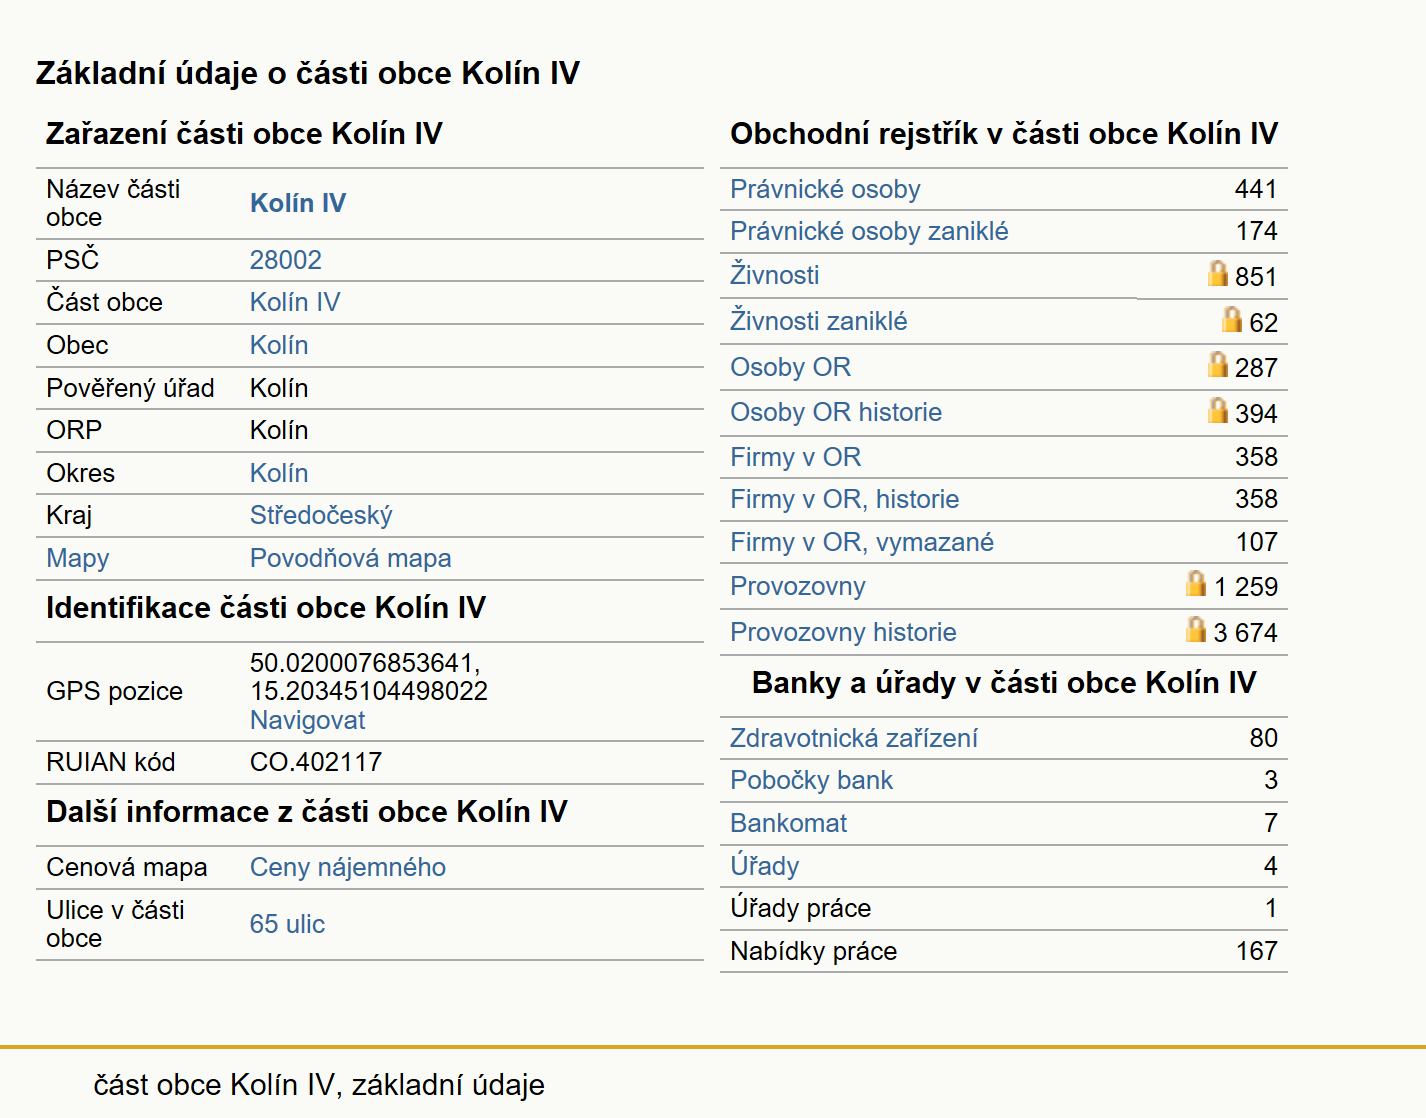Select the Středočeský region link

pos(321,515)
